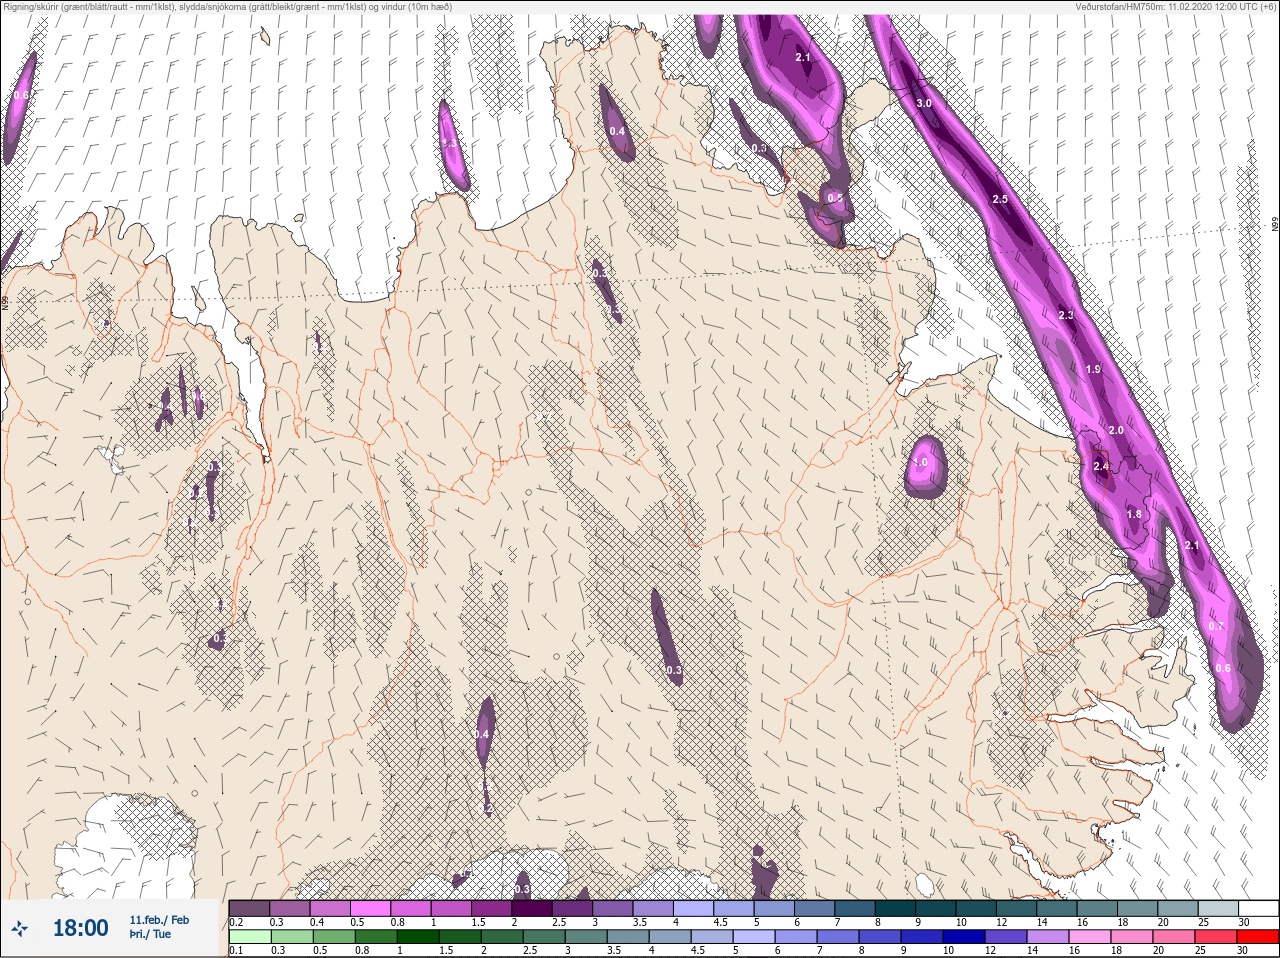
Task: Click the 2.3 snowfall value on the map
Action: pos(1066,315)
